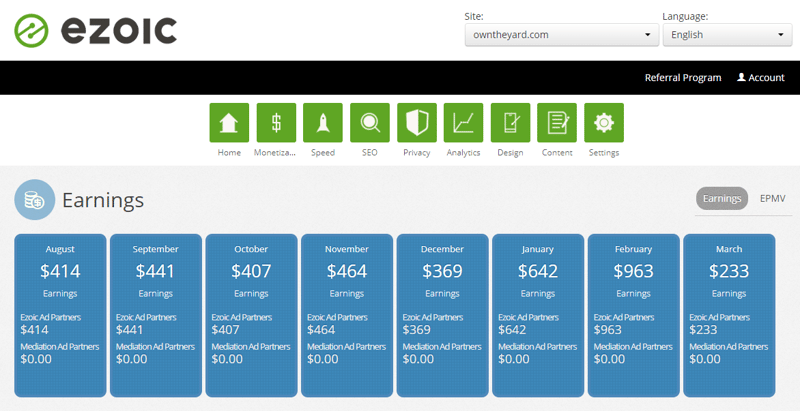Open the Privacy shield icon
Viewport: 800px width, 411px height.
coord(417,123)
